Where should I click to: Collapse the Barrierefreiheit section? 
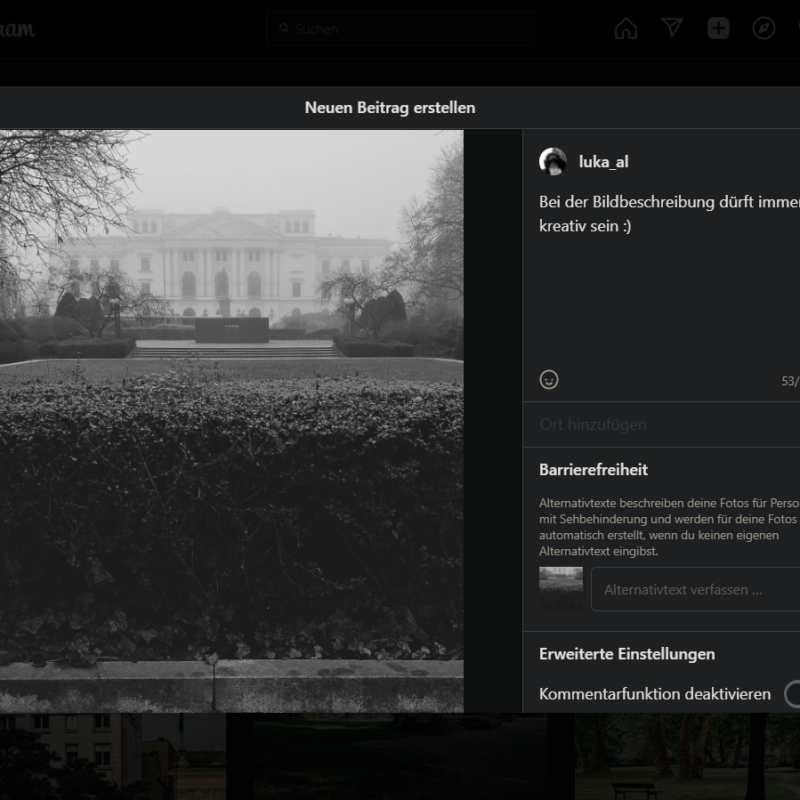pos(593,469)
